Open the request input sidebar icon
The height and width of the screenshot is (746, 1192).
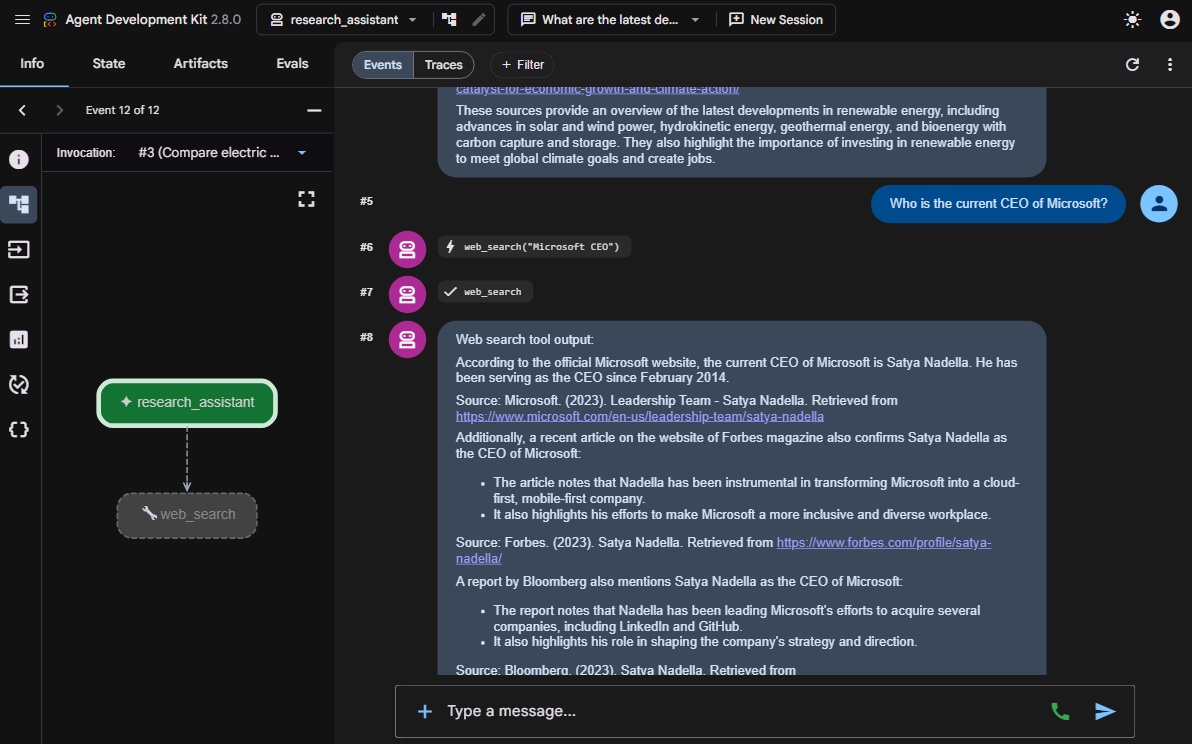point(19,249)
